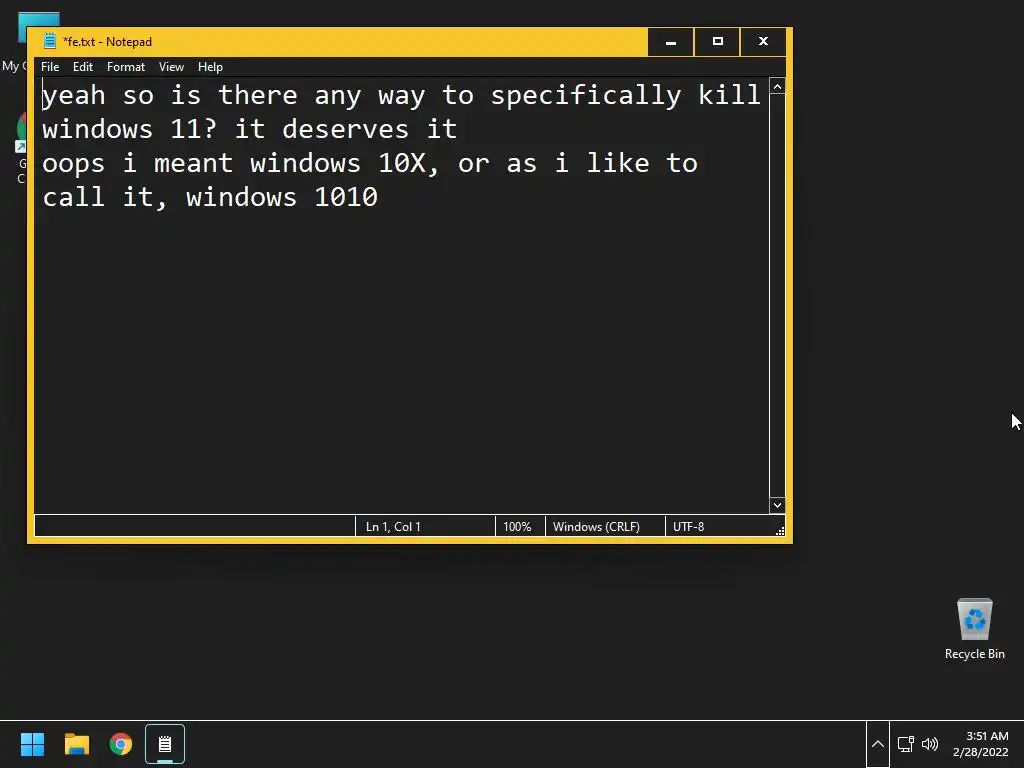Click the Windows (CRLF) status entry

click(x=605, y=526)
